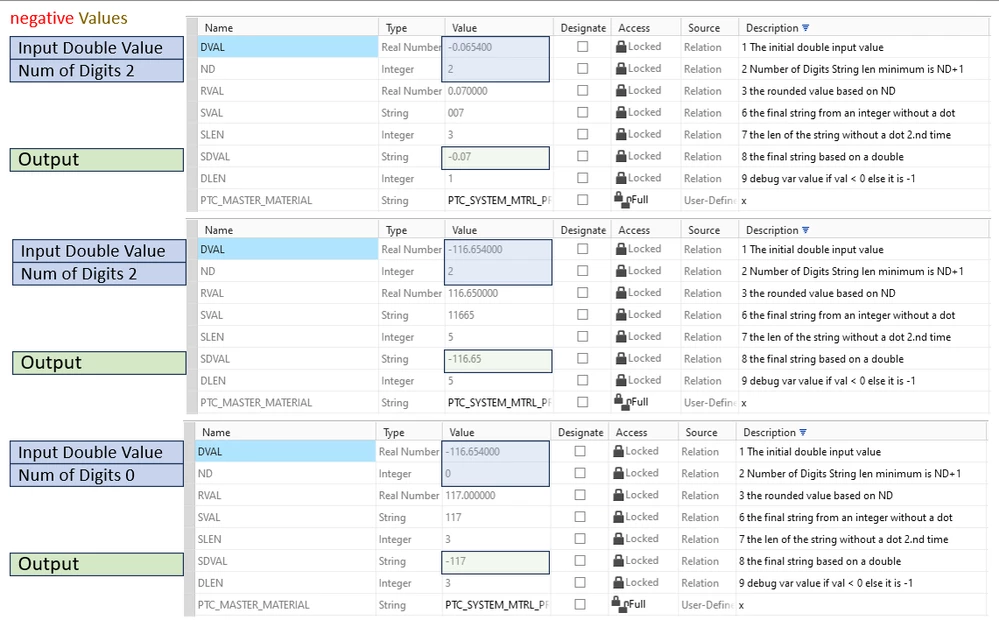This screenshot has width=999, height=621.
Task: Select the value cell 11665
Action: [x=498, y=315]
